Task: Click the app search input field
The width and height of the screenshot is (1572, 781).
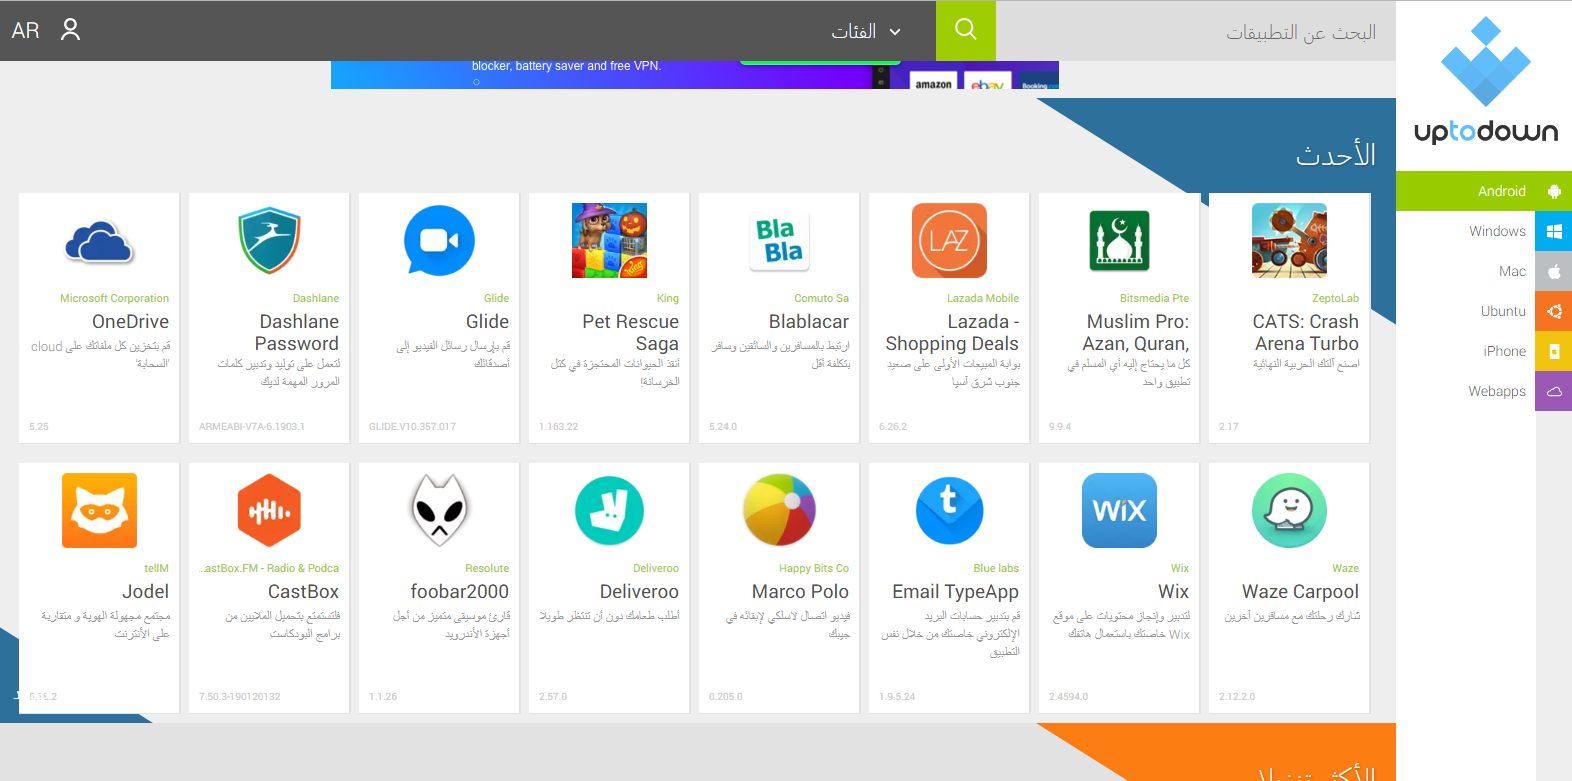Action: [x=1196, y=31]
